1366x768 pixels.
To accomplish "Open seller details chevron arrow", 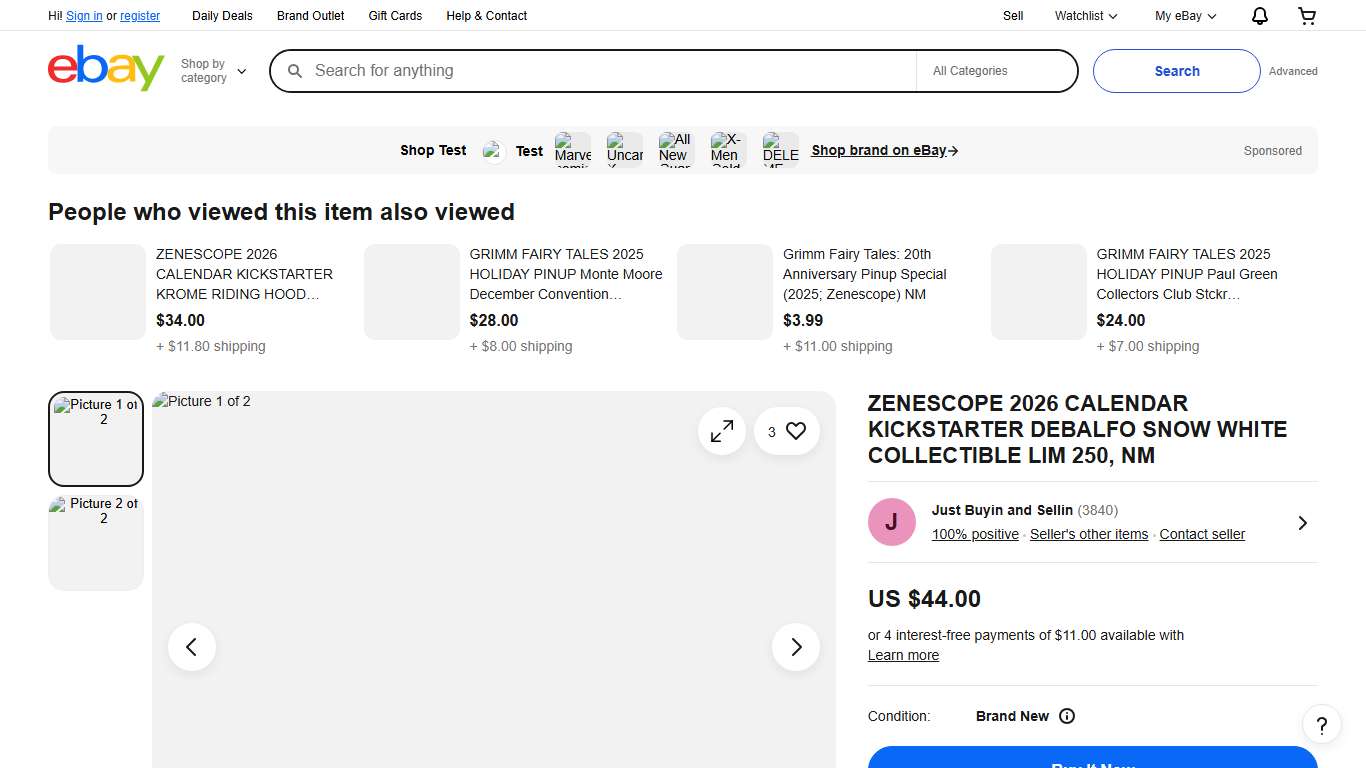I will [1302, 523].
